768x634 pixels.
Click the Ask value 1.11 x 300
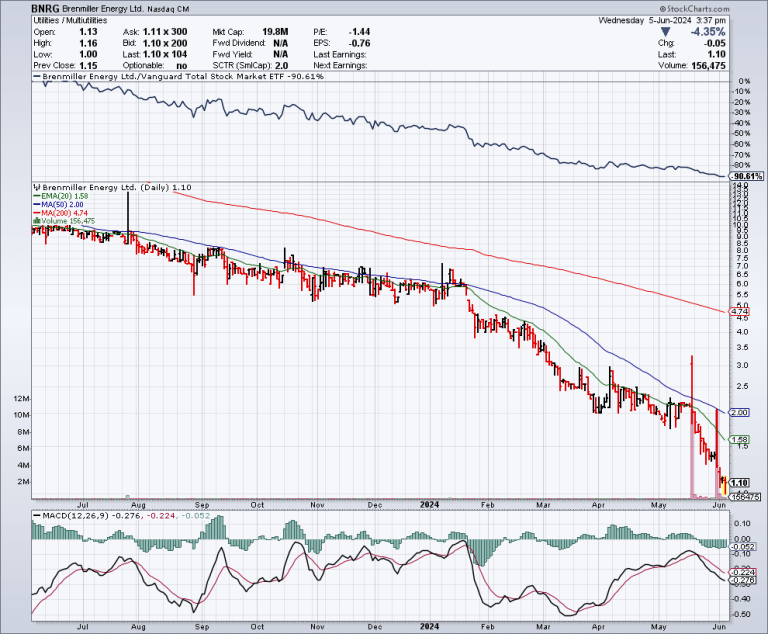165,31
